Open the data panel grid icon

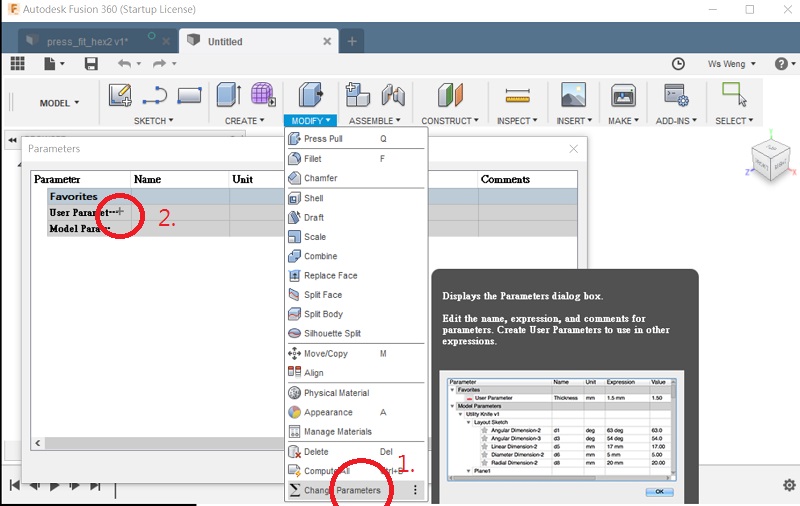pos(17,63)
